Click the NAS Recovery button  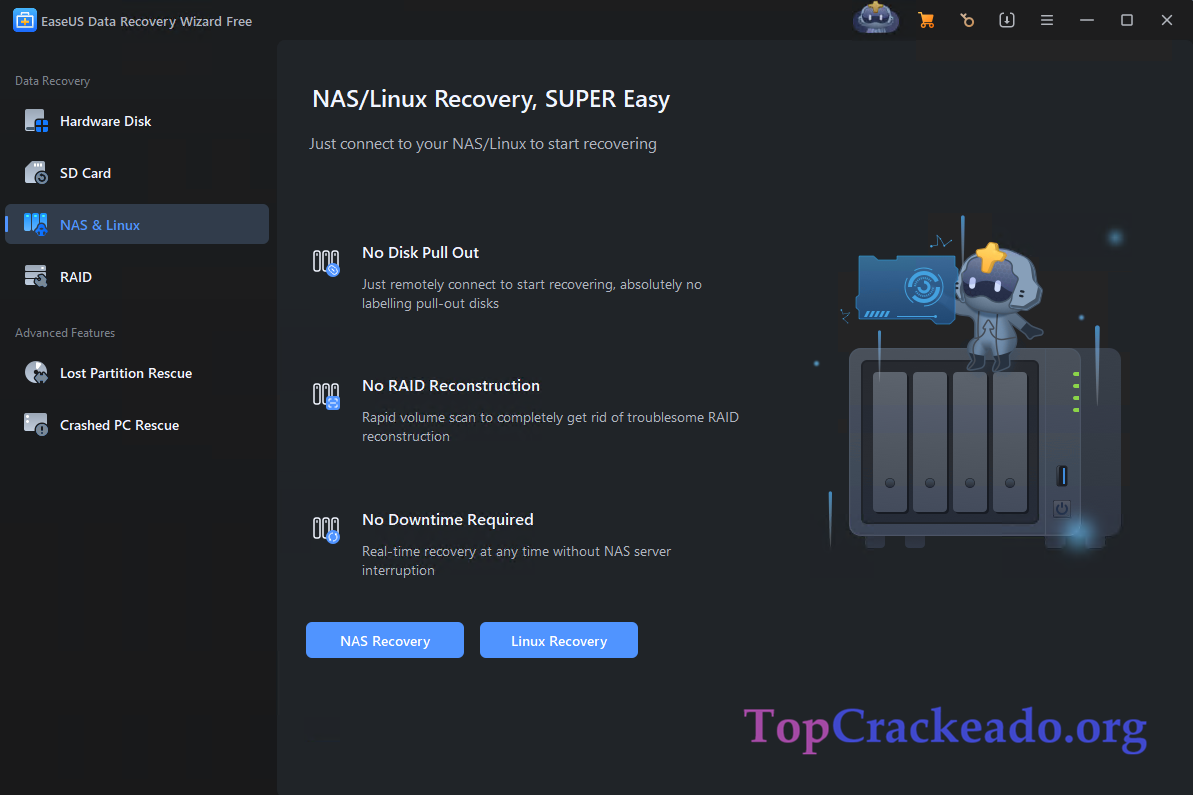point(384,640)
